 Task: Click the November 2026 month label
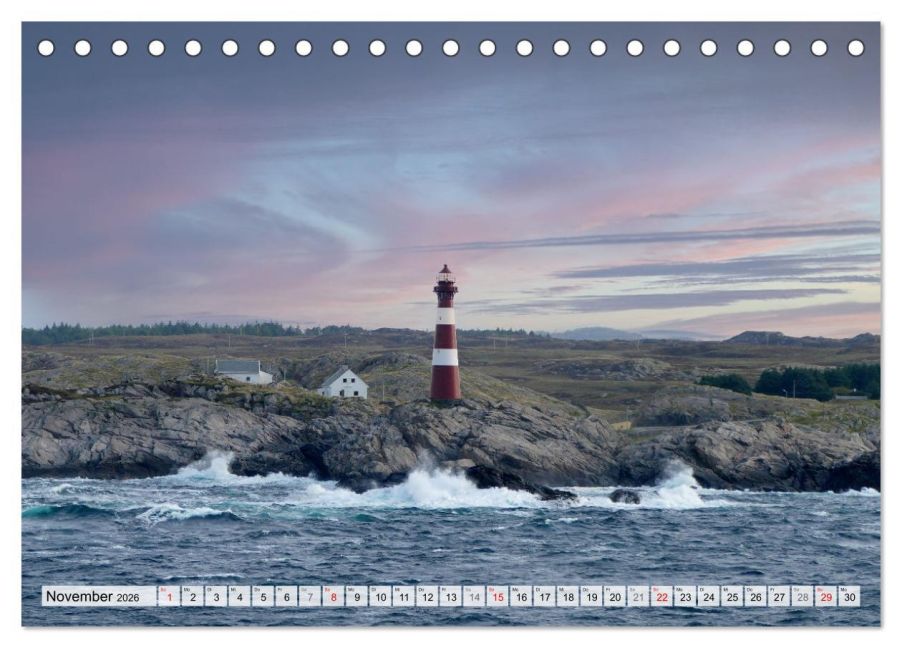point(93,596)
